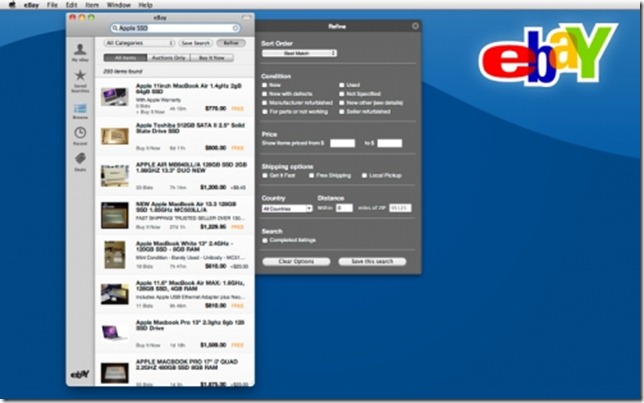Viewport: 644px width, 403px height.
Task: Open the Edit menu
Action: pos(71,5)
